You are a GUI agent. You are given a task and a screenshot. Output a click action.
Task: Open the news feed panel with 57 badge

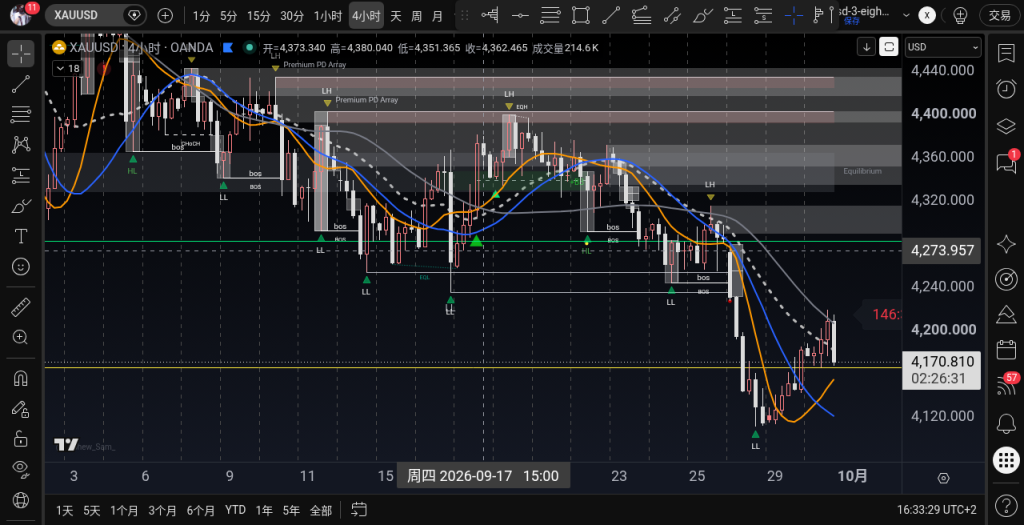[1006, 385]
